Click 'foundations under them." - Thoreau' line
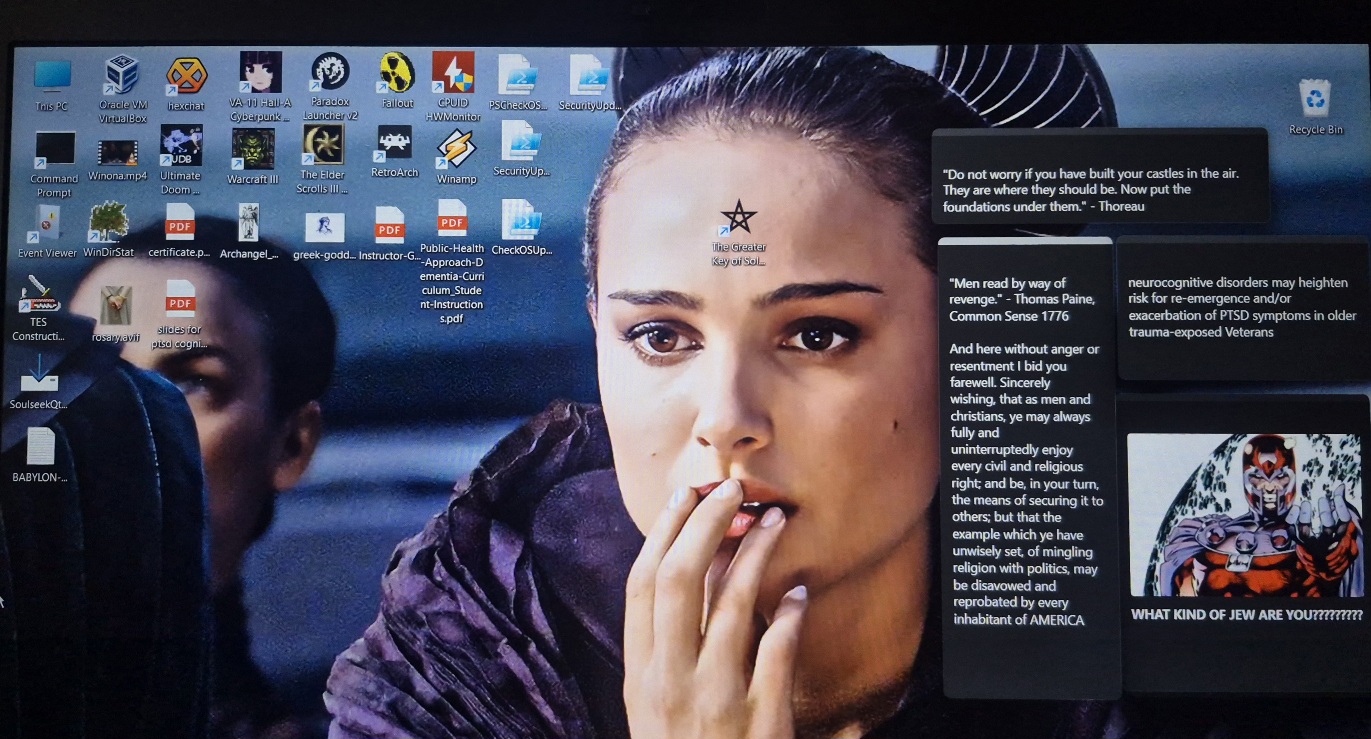 pyautogui.click(x=1044, y=206)
